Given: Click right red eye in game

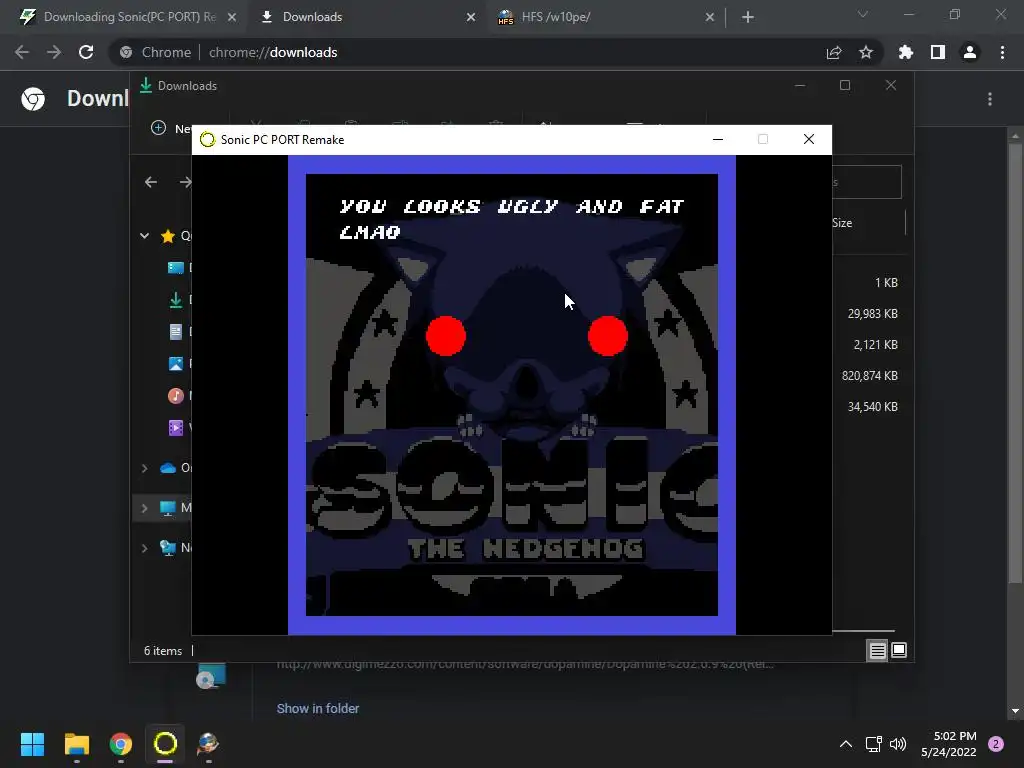Looking at the screenshot, I should [608, 336].
